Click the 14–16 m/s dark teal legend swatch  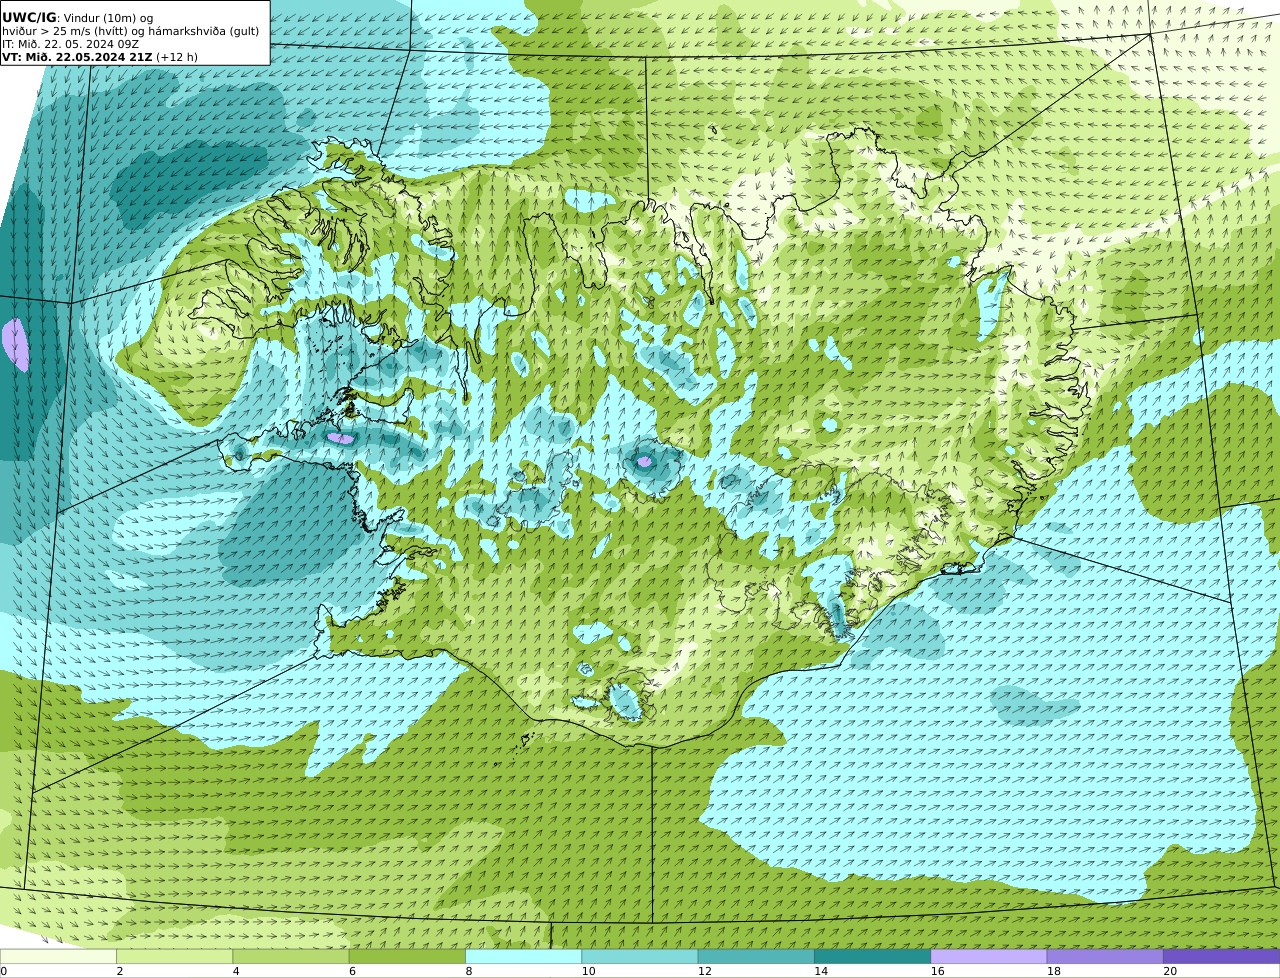pos(872,956)
